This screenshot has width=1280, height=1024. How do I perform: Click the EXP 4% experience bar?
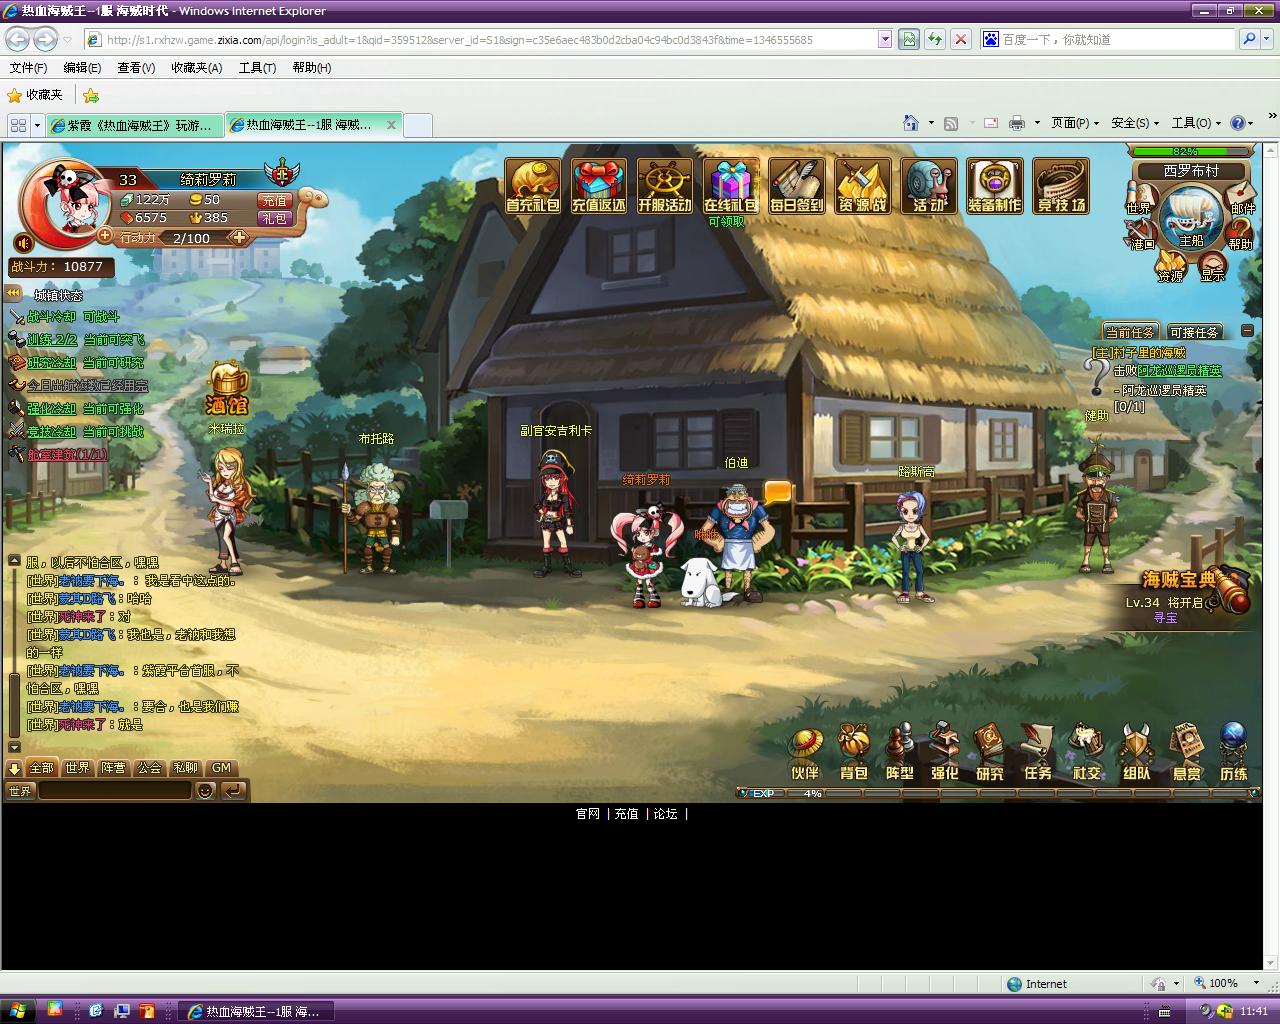coord(997,793)
